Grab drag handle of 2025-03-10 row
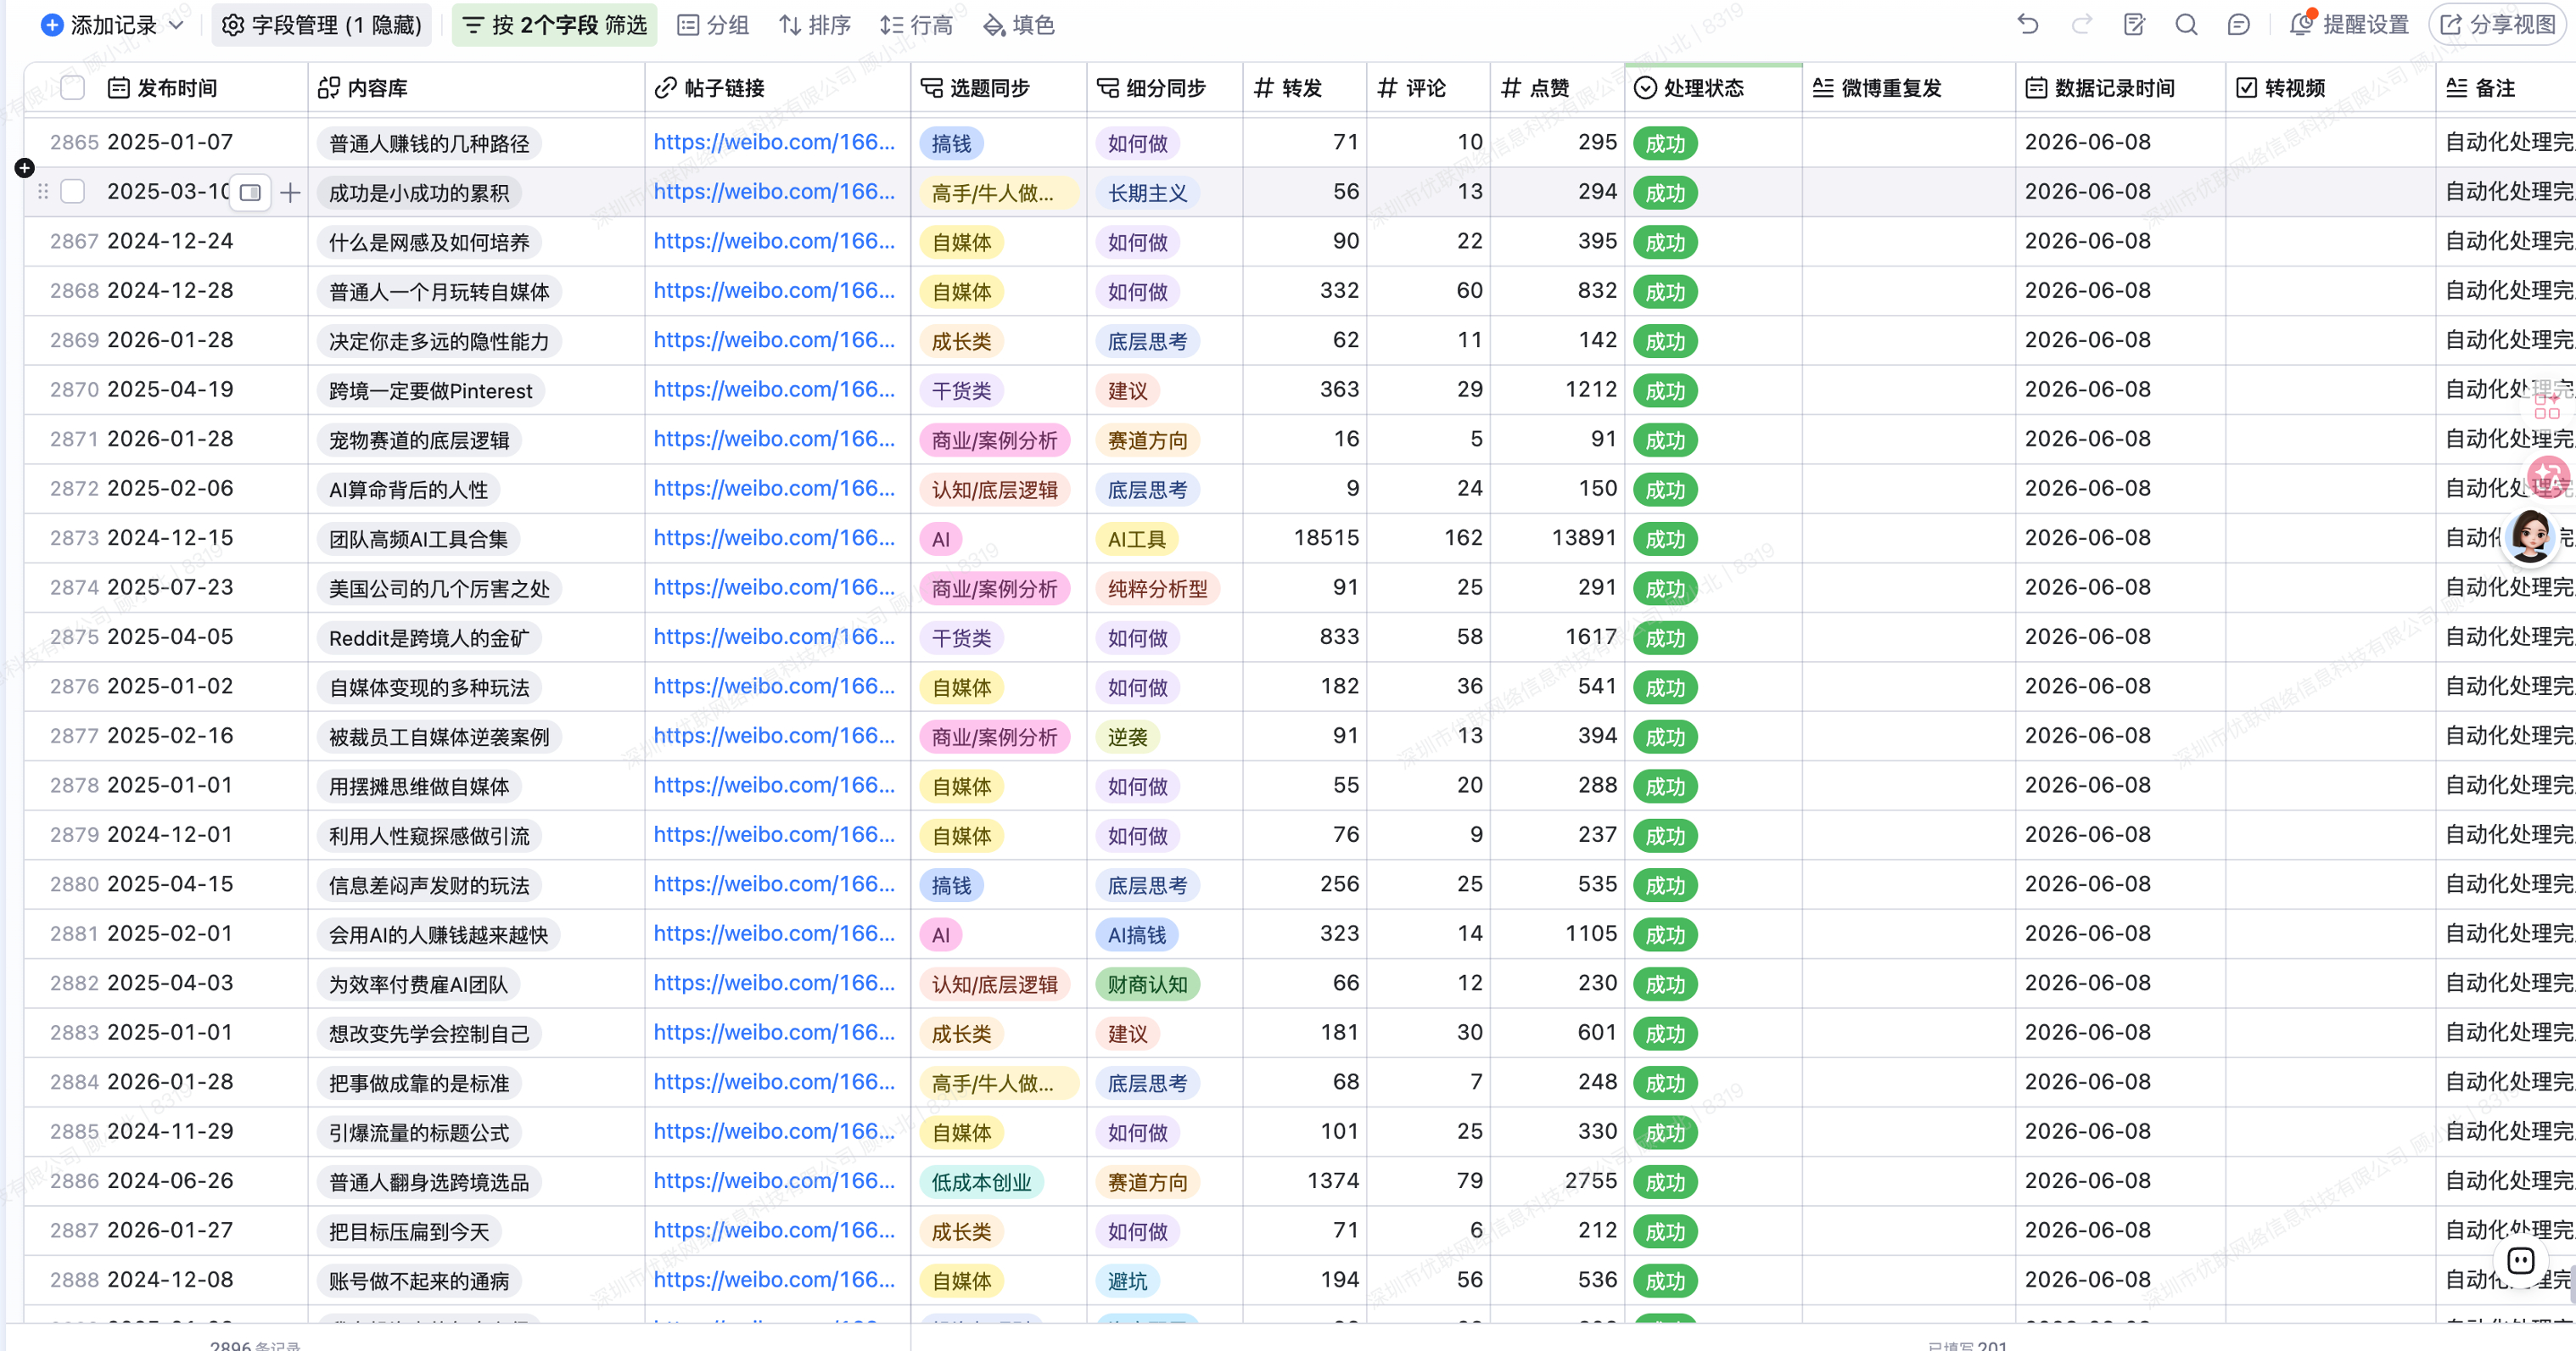This screenshot has width=2576, height=1351. pos(43,191)
